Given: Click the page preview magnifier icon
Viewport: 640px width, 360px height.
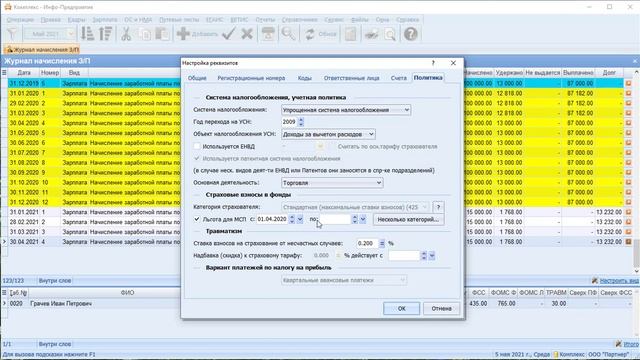Looking at the screenshot, I should 390,34.
